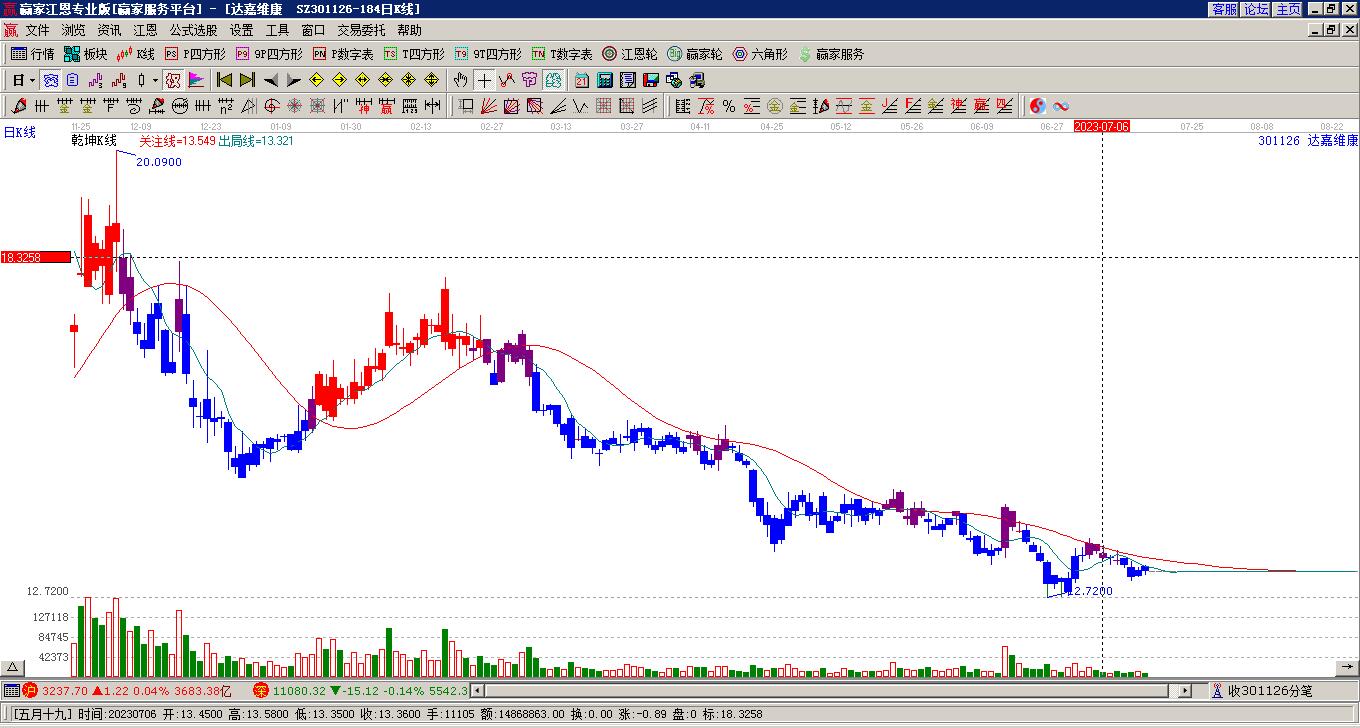Expand the candlestick style dropdown arrow
Image resolution: width=1360 pixels, height=728 pixels.
point(155,80)
